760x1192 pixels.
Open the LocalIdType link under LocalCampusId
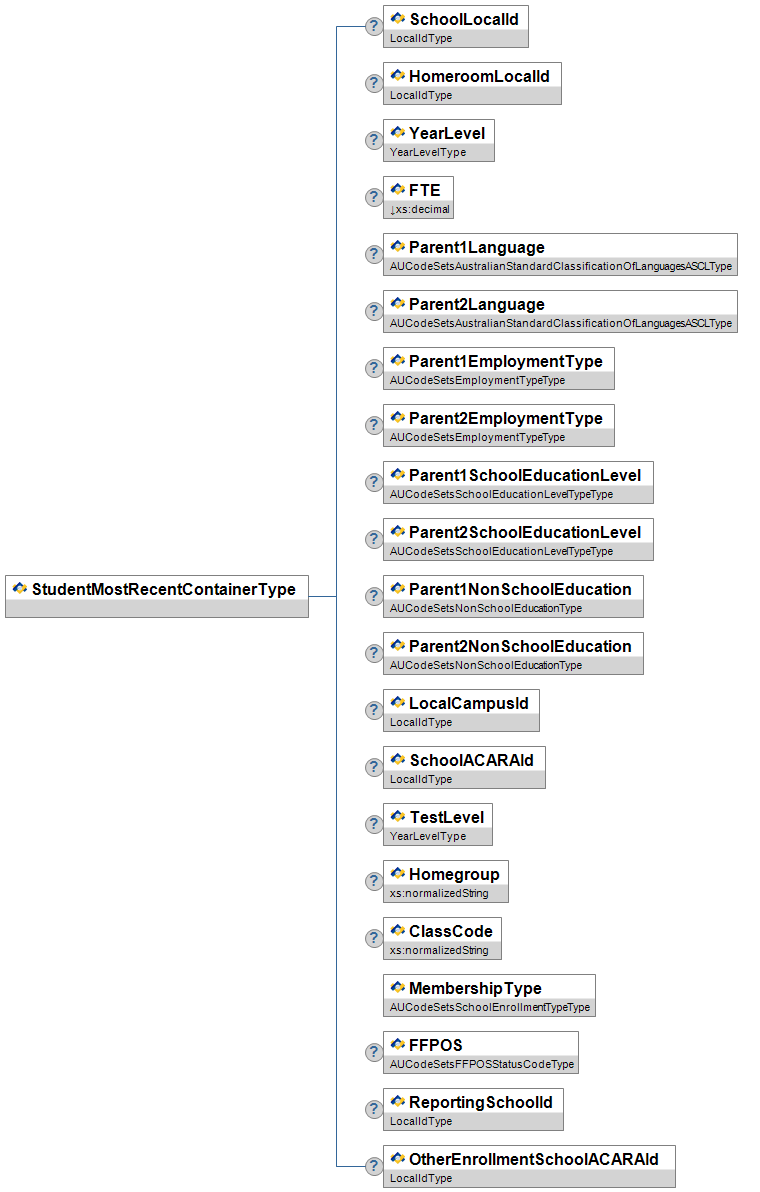point(421,722)
